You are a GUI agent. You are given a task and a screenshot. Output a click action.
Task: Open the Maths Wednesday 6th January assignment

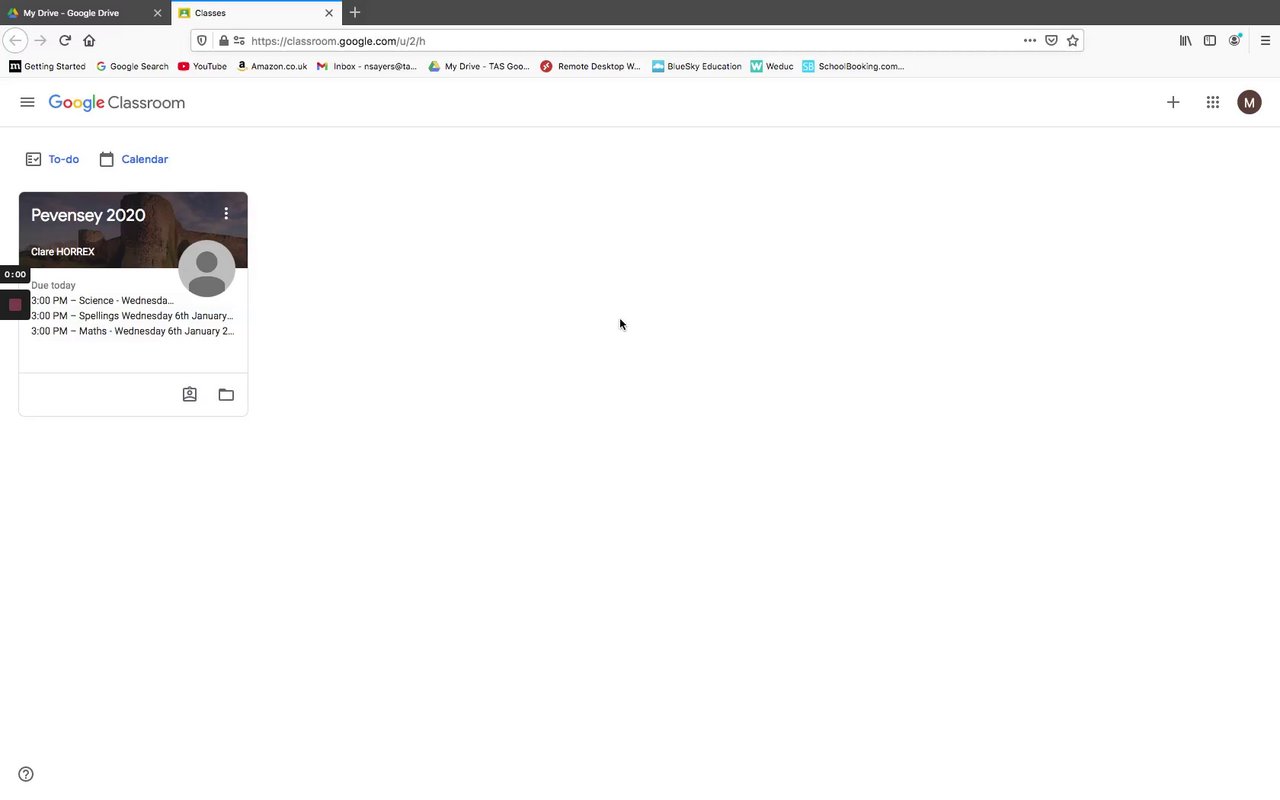point(132,331)
